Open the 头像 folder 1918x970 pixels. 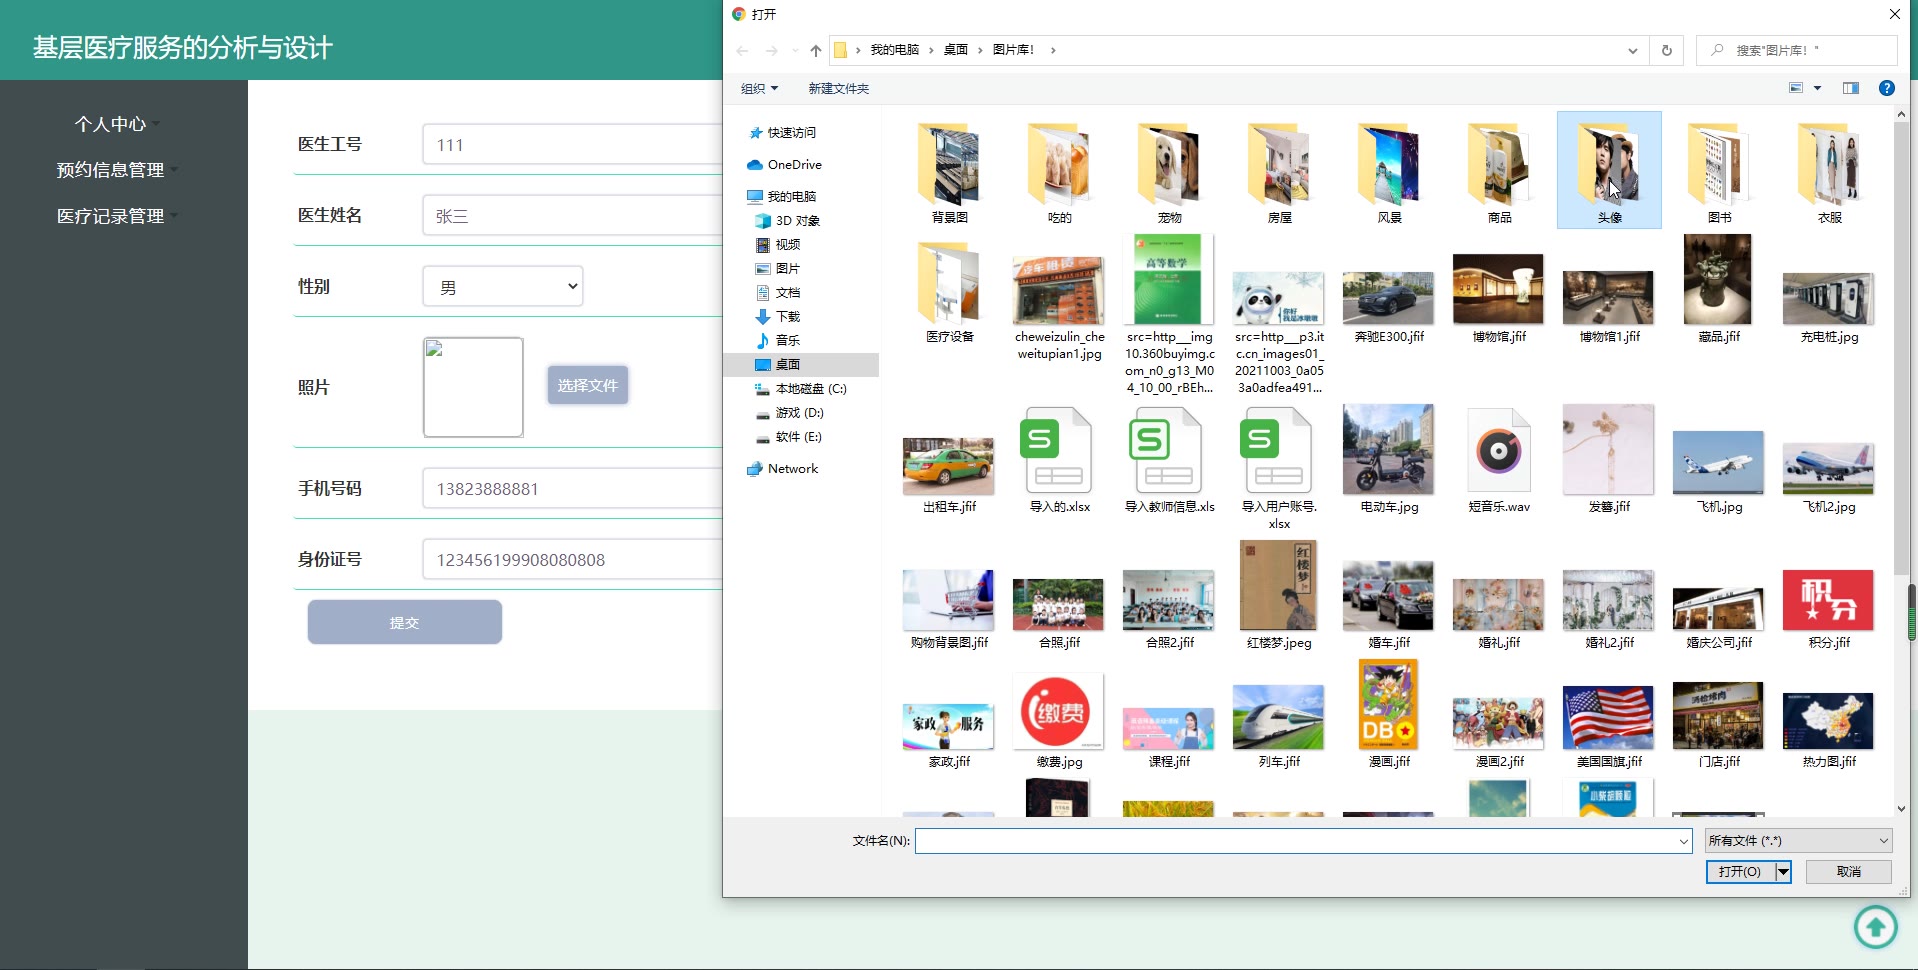1608,170
